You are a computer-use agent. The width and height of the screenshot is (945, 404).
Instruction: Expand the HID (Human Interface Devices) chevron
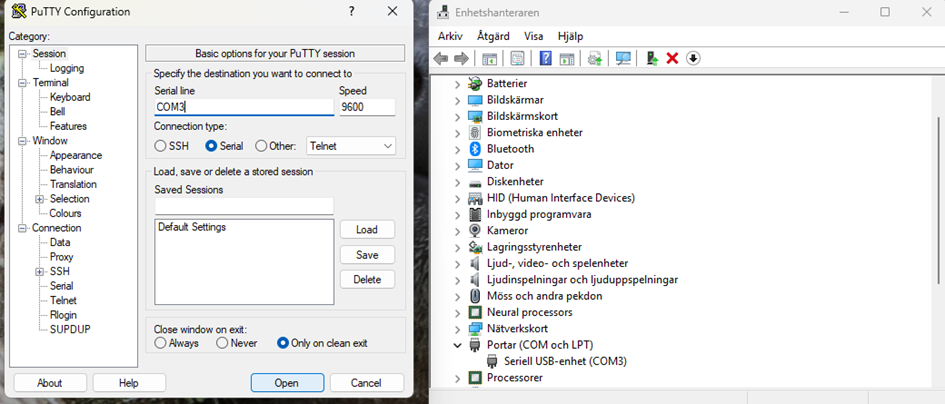point(457,198)
